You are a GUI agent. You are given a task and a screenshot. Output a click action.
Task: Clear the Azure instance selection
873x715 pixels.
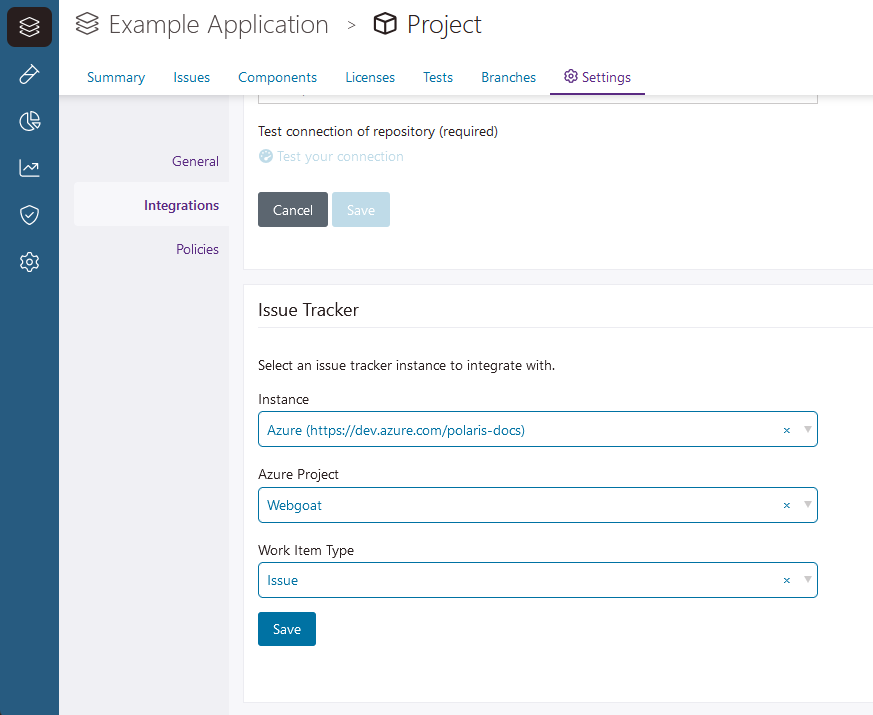(786, 430)
